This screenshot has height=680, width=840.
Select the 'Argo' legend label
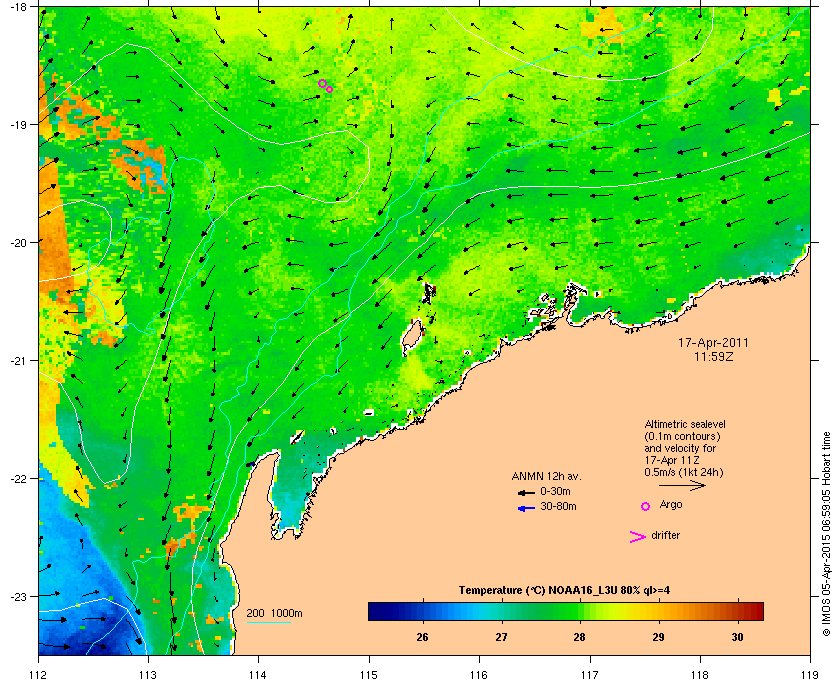[x=671, y=505]
